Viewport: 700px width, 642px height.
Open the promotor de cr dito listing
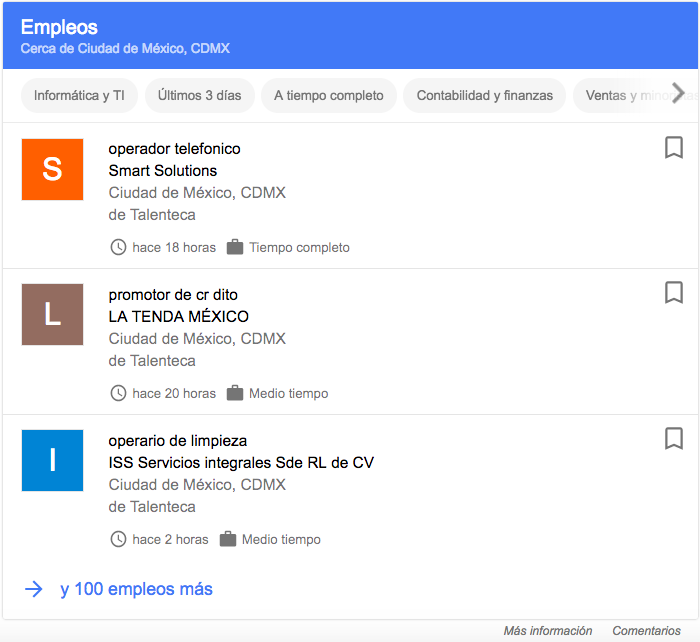point(173,295)
